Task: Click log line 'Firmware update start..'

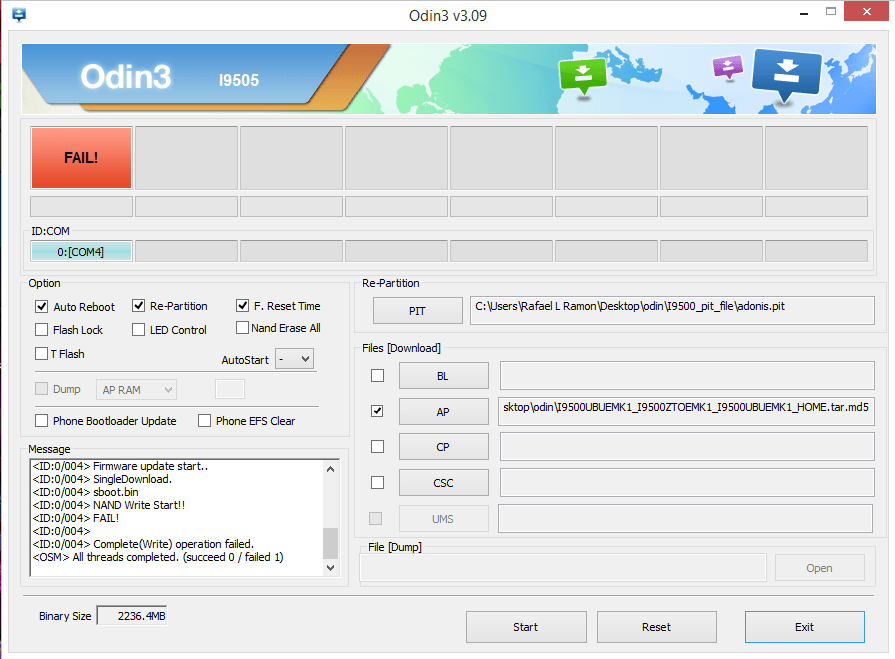Action: (x=120, y=466)
